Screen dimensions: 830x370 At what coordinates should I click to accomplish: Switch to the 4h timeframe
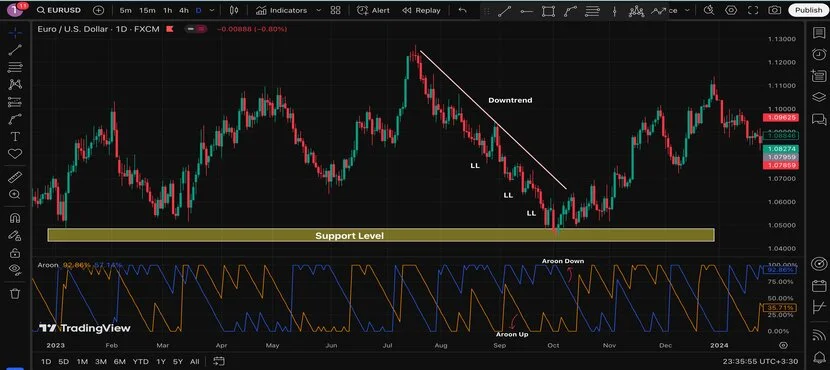coord(184,10)
